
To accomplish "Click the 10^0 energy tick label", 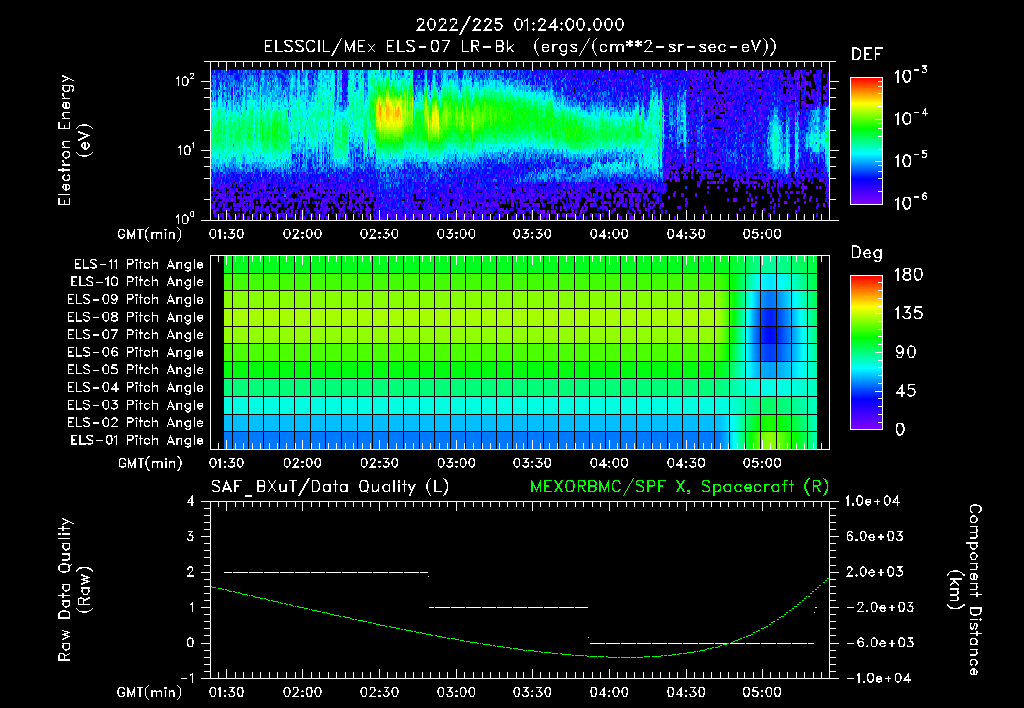I will pos(184,217).
